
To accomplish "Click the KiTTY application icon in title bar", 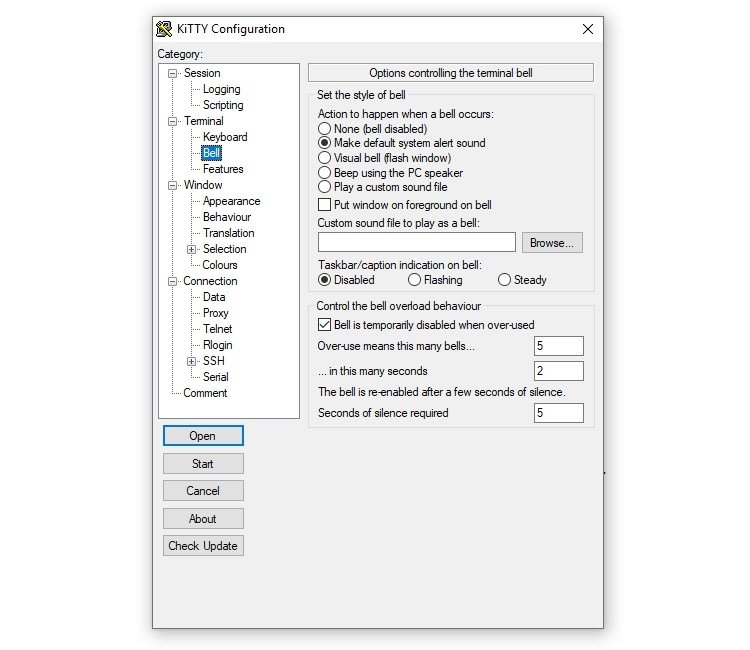I will 164,29.
